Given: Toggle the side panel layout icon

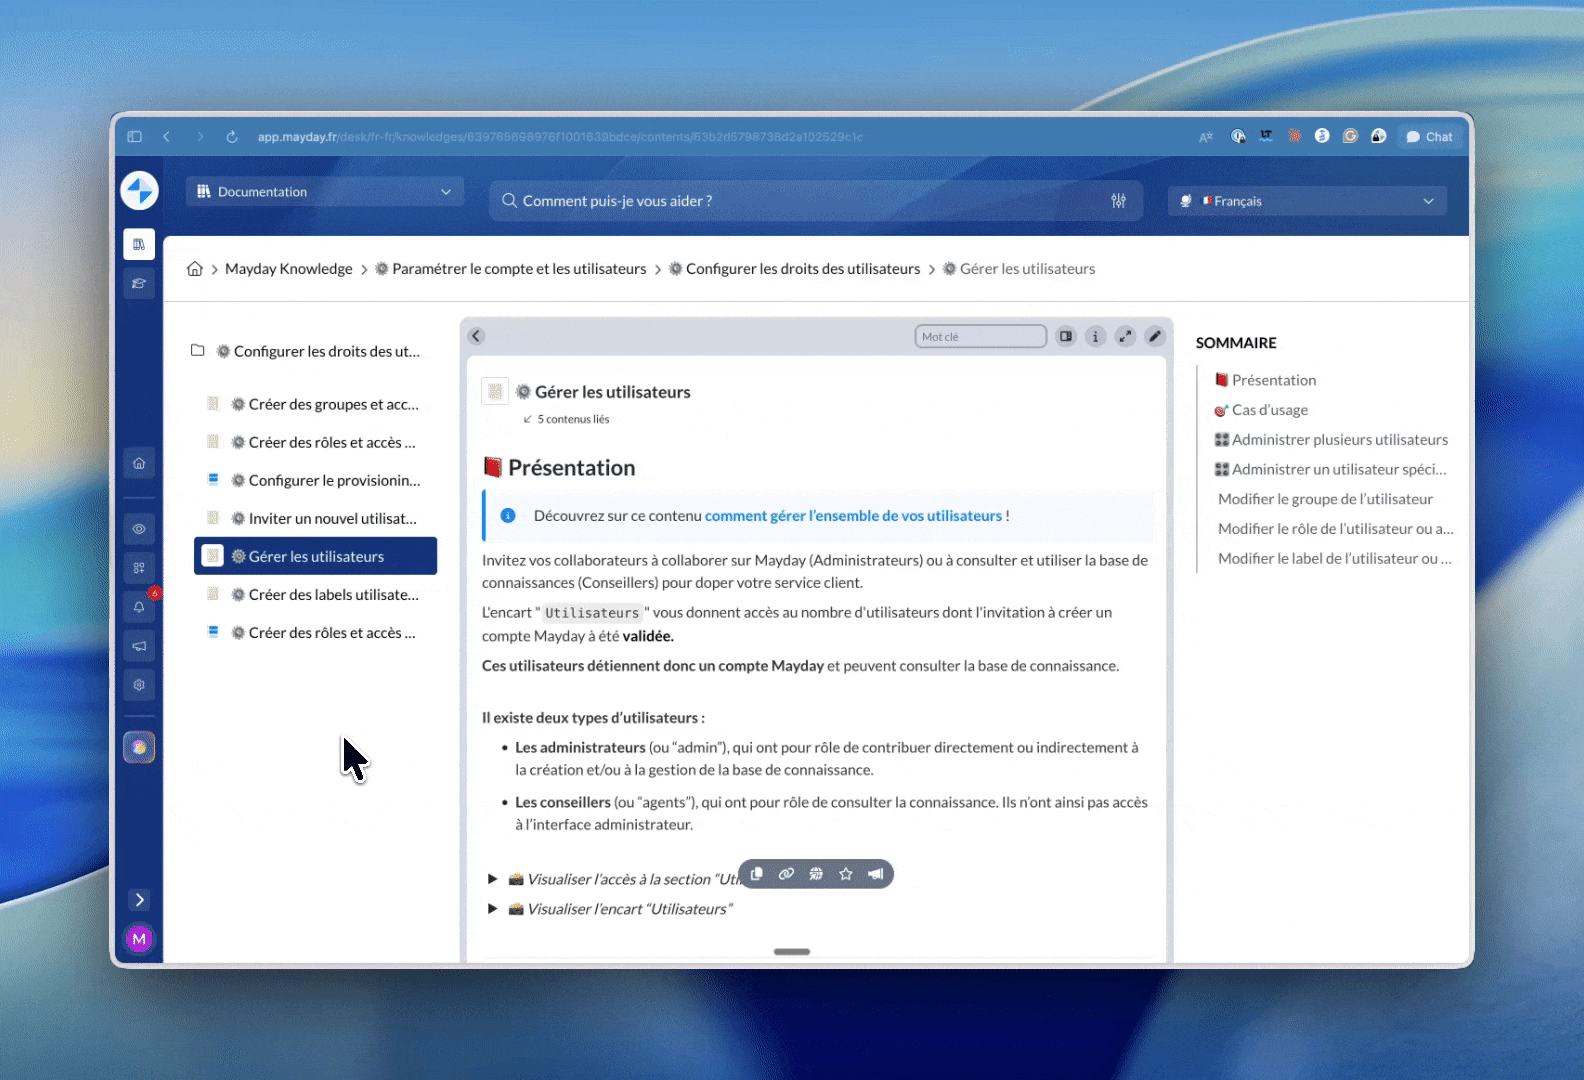Looking at the screenshot, I should pos(1066,336).
